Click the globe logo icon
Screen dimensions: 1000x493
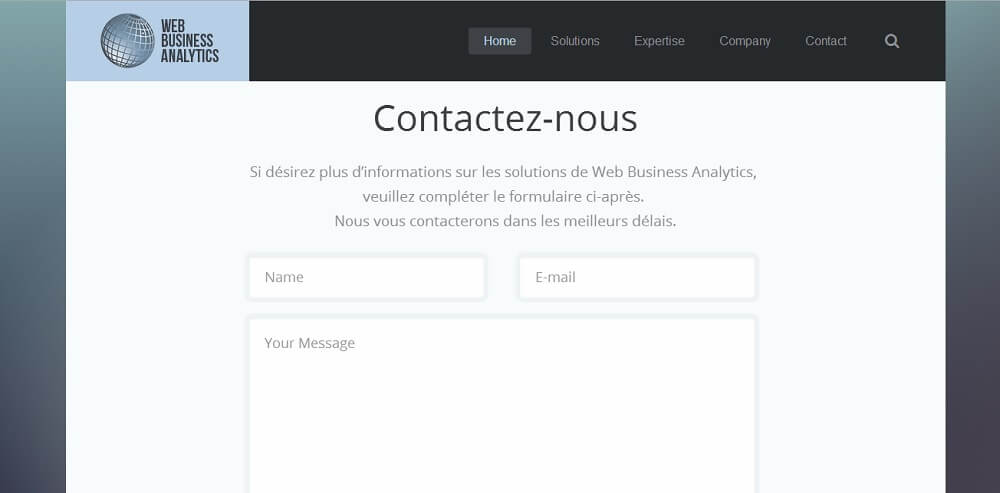click(128, 41)
